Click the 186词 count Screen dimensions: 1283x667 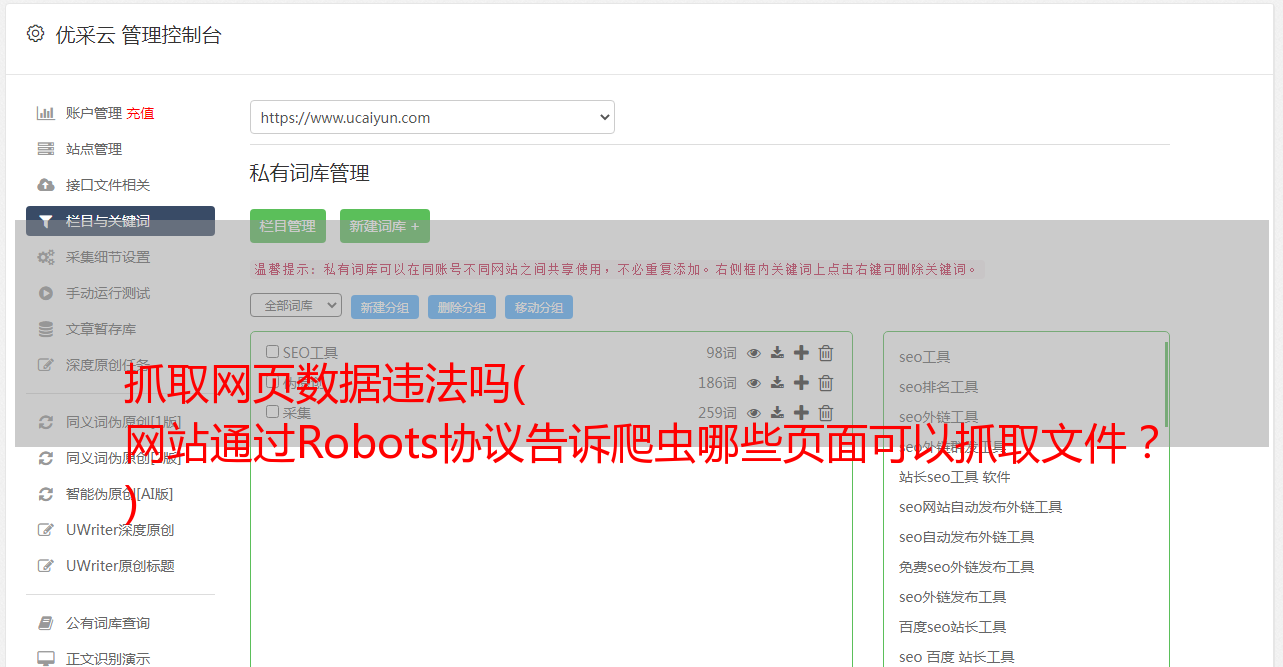point(717,383)
